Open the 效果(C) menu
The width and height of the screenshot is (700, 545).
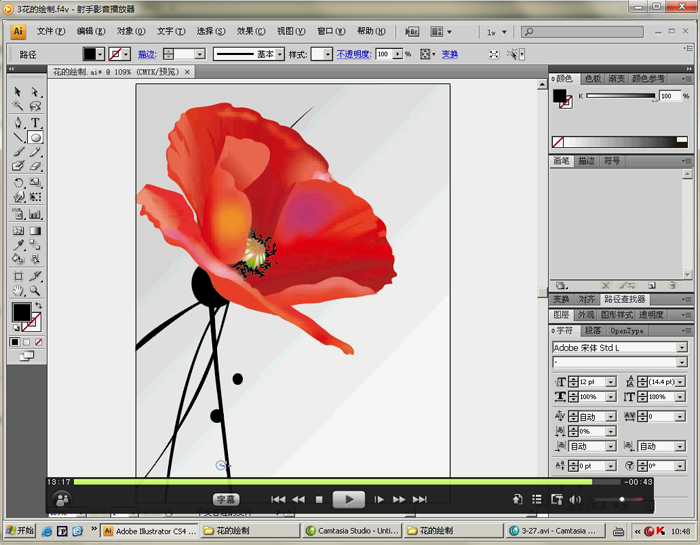[x=251, y=31]
